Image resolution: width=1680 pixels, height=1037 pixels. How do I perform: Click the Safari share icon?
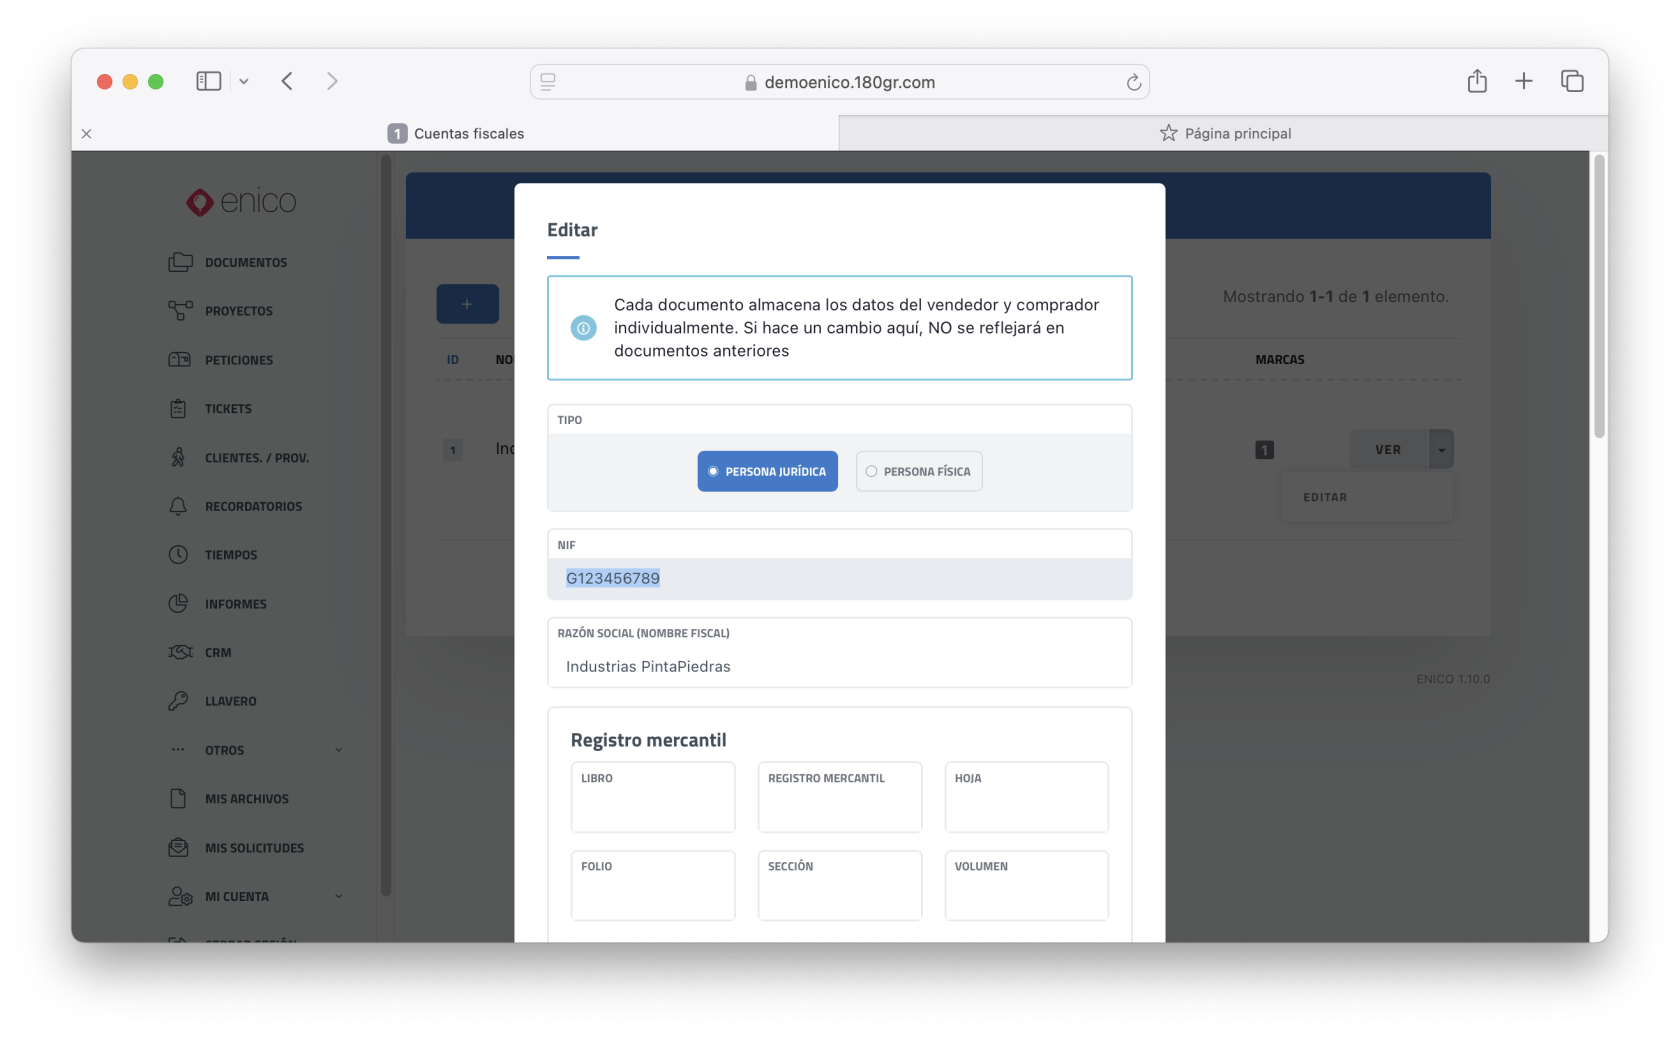tap(1477, 82)
